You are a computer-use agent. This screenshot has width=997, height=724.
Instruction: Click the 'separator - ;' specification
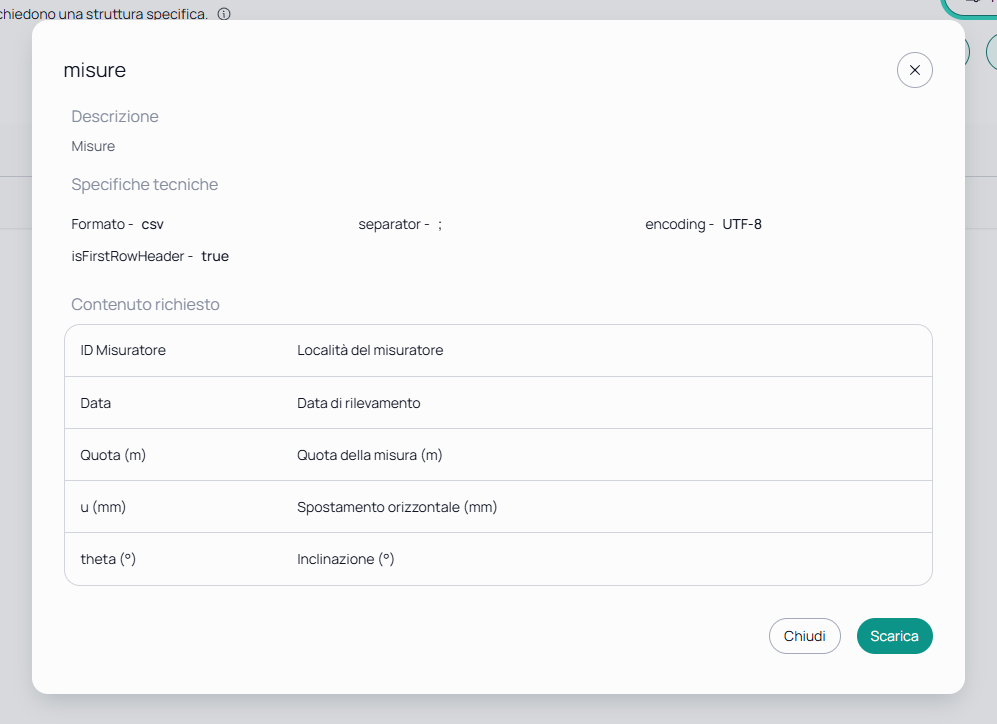click(400, 224)
